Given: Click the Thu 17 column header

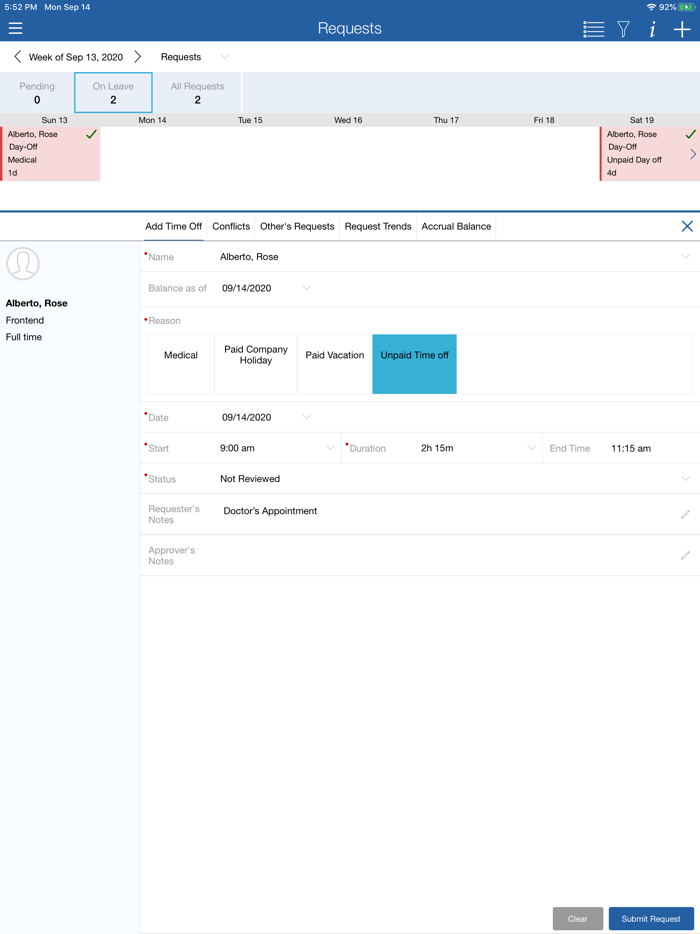Looking at the screenshot, I should [x=446, y=120].
